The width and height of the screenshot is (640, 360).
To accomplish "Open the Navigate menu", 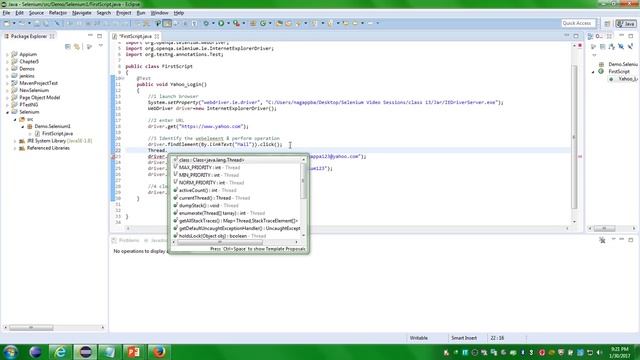I will pyautogui.click(x=82, y=13).
